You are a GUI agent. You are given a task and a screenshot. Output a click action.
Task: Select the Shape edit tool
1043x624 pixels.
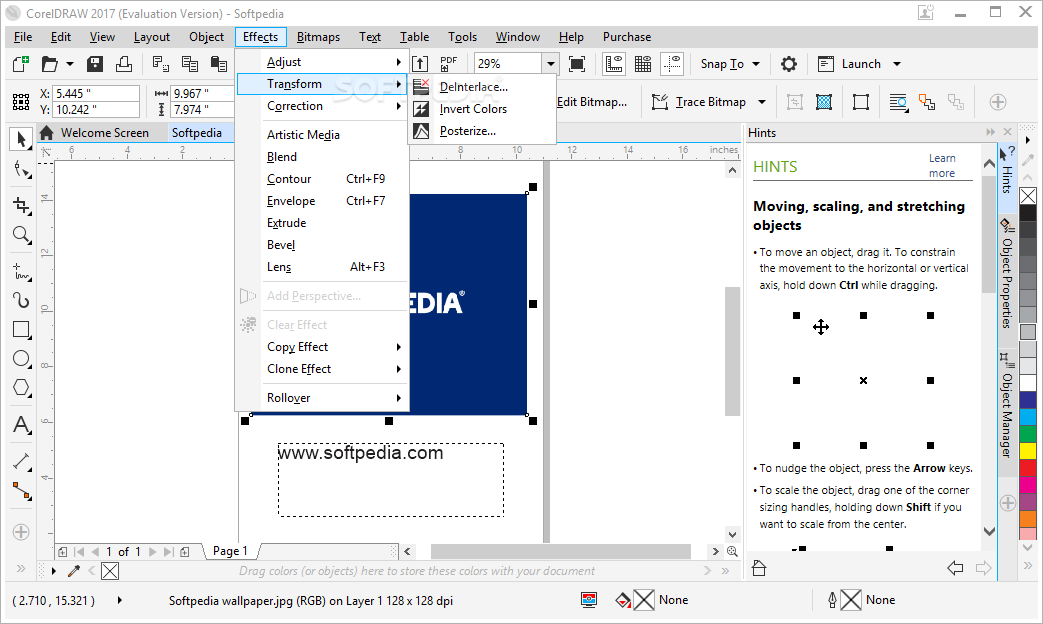[x=21, y=170]
